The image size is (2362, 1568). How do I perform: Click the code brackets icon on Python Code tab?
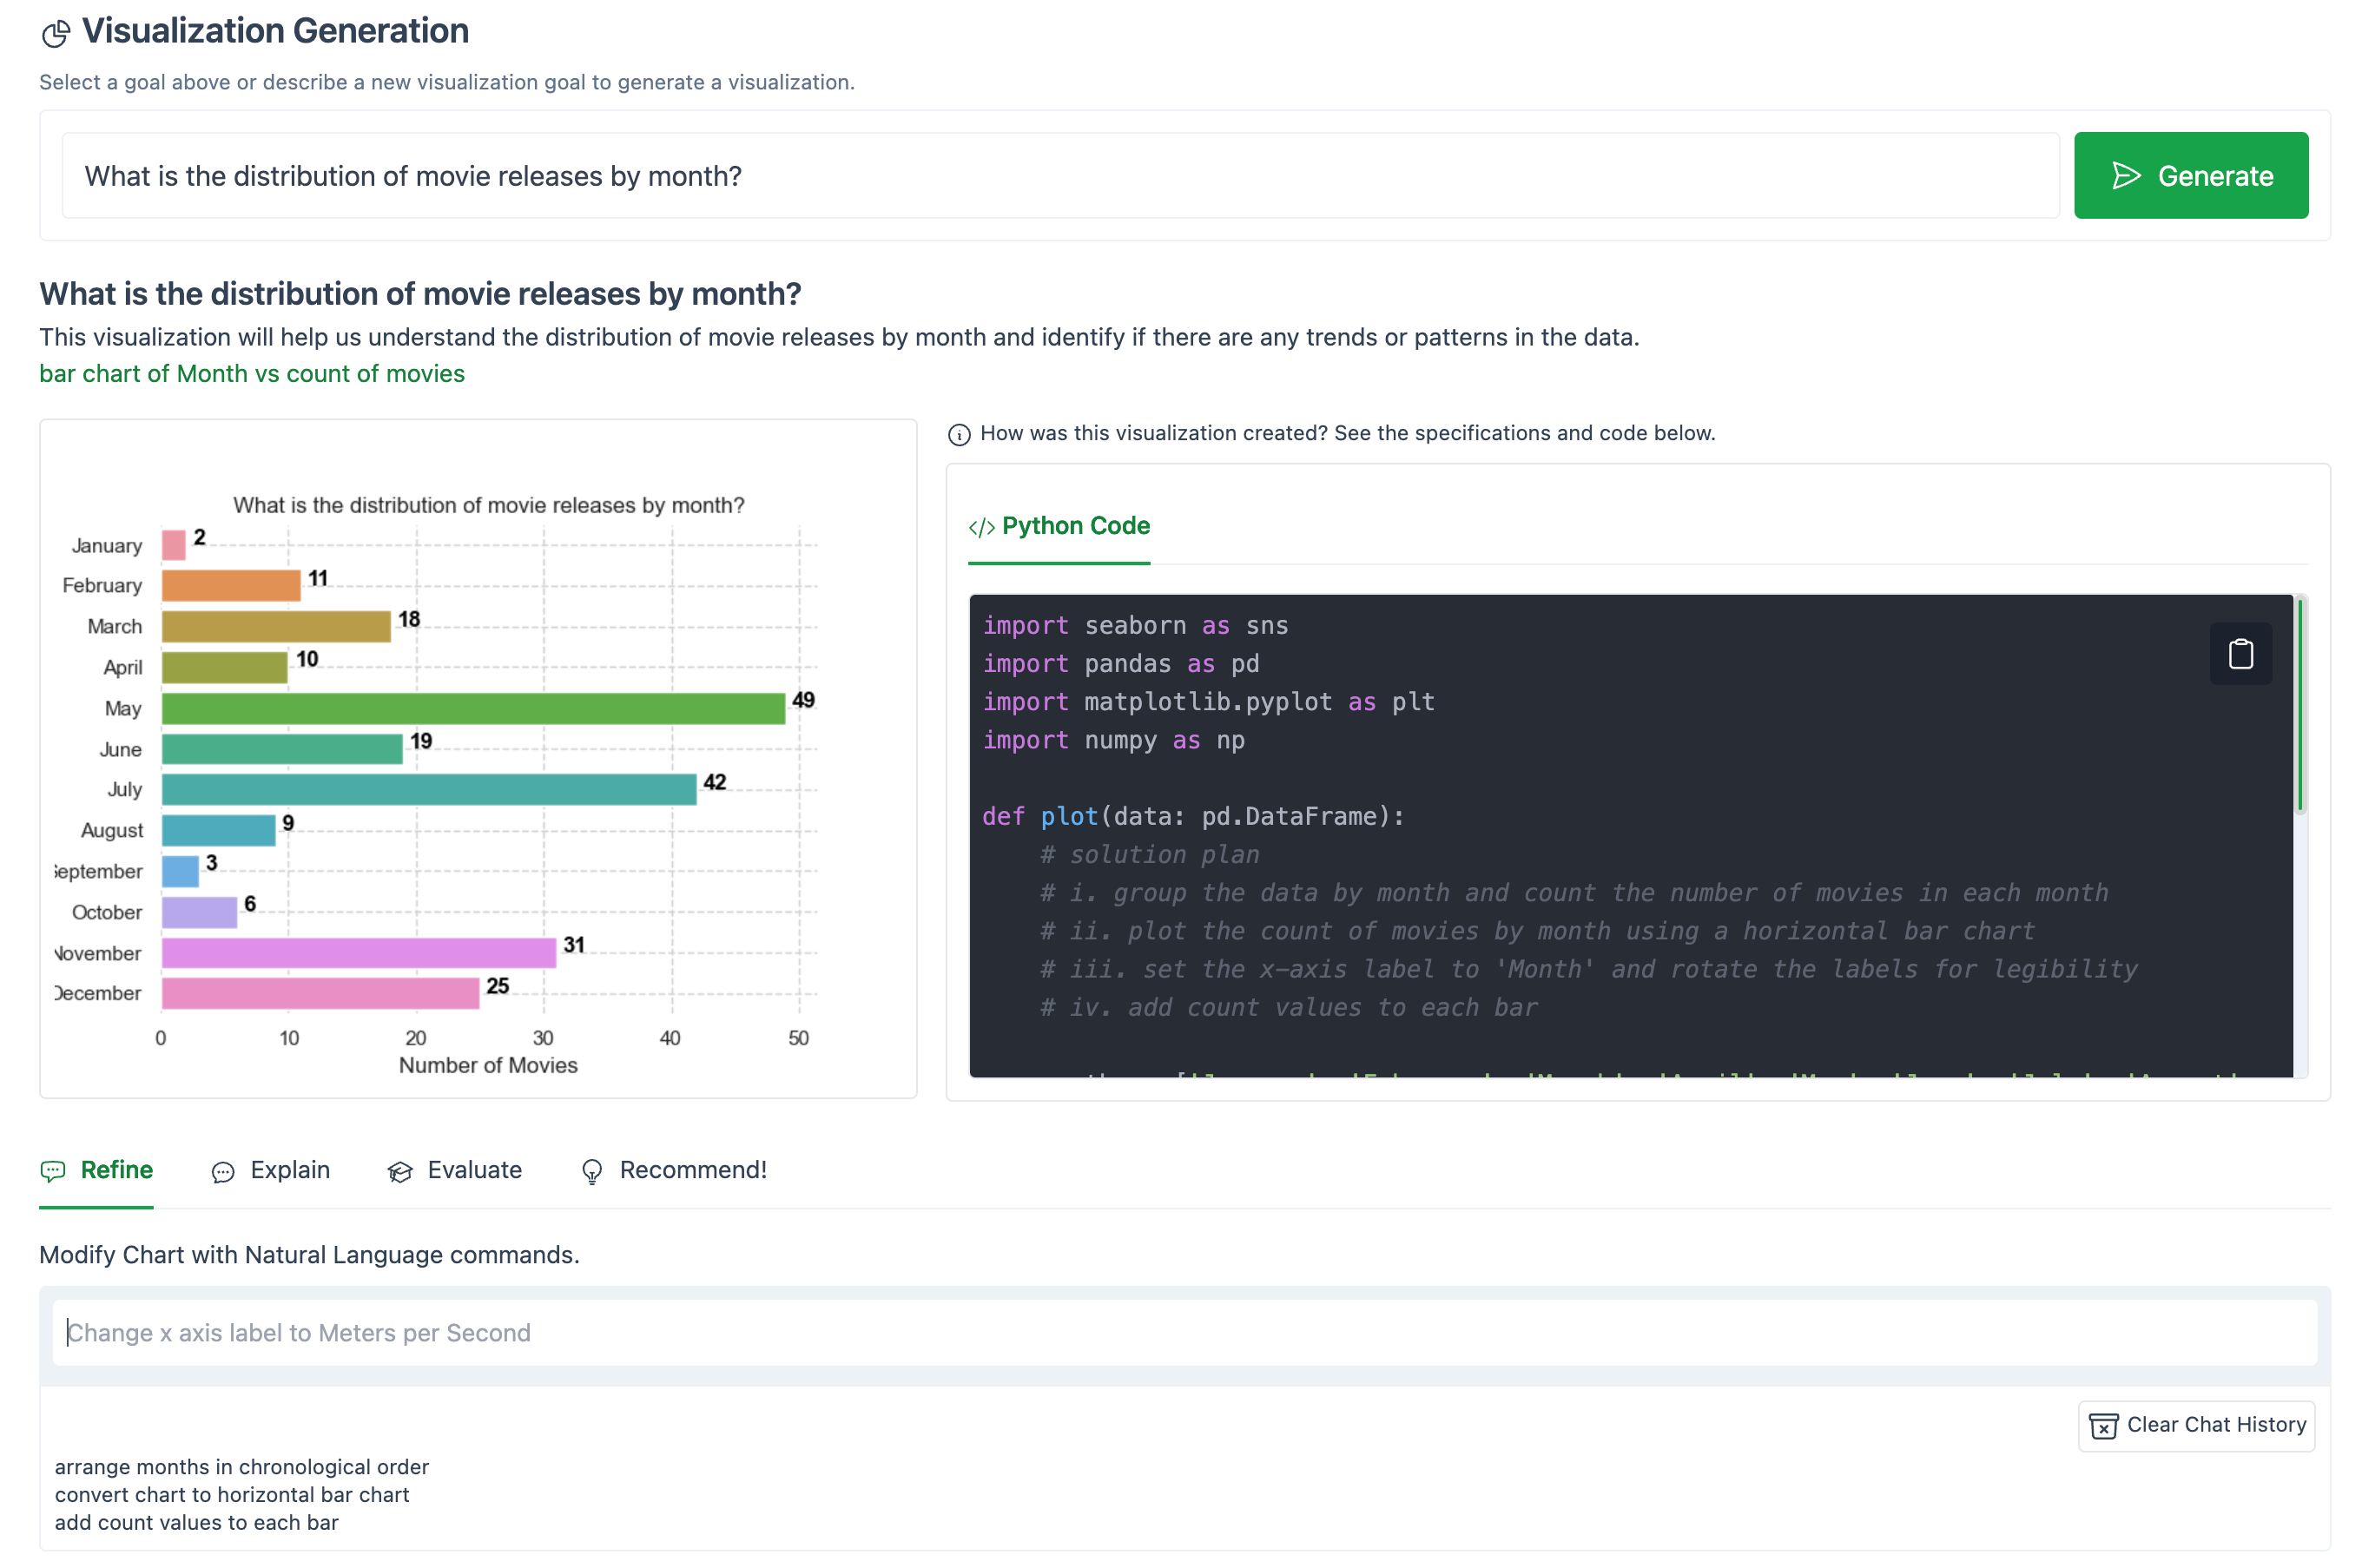[x=981, y=527]
